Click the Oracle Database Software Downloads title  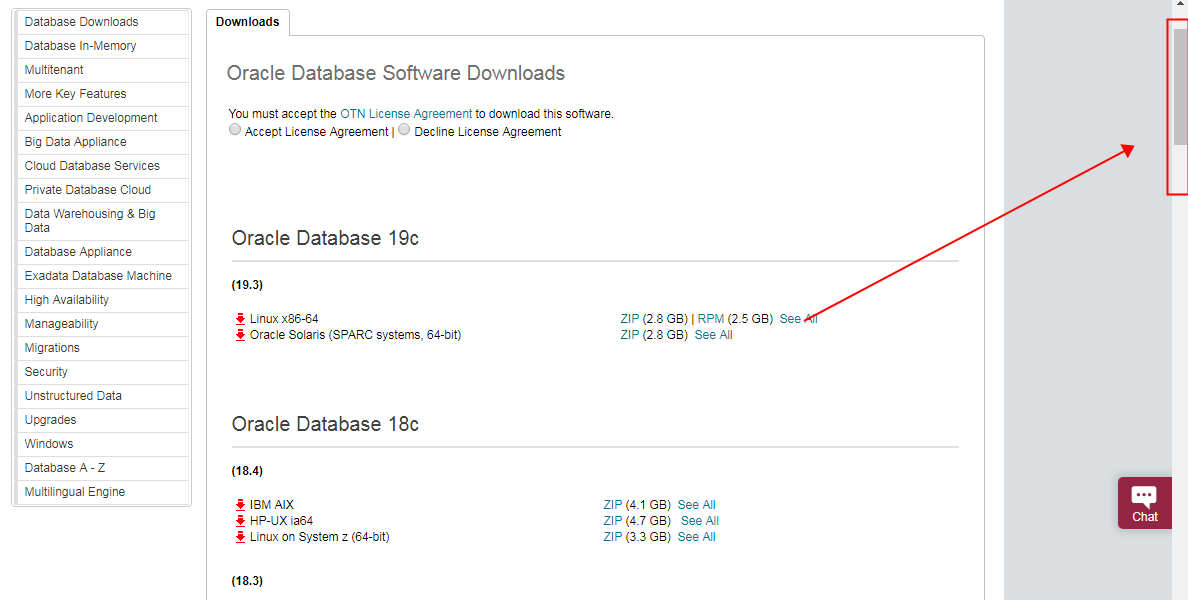396,73
